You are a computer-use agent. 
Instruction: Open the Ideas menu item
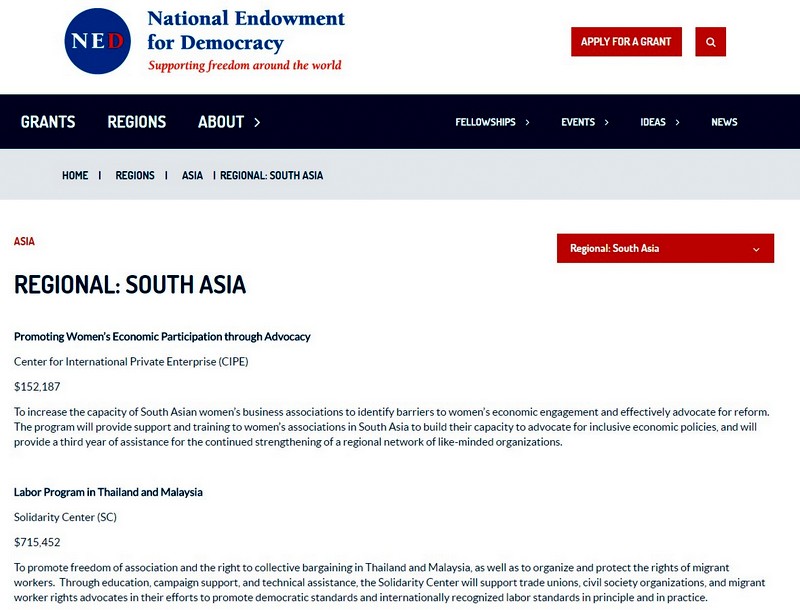pos(653,122)
